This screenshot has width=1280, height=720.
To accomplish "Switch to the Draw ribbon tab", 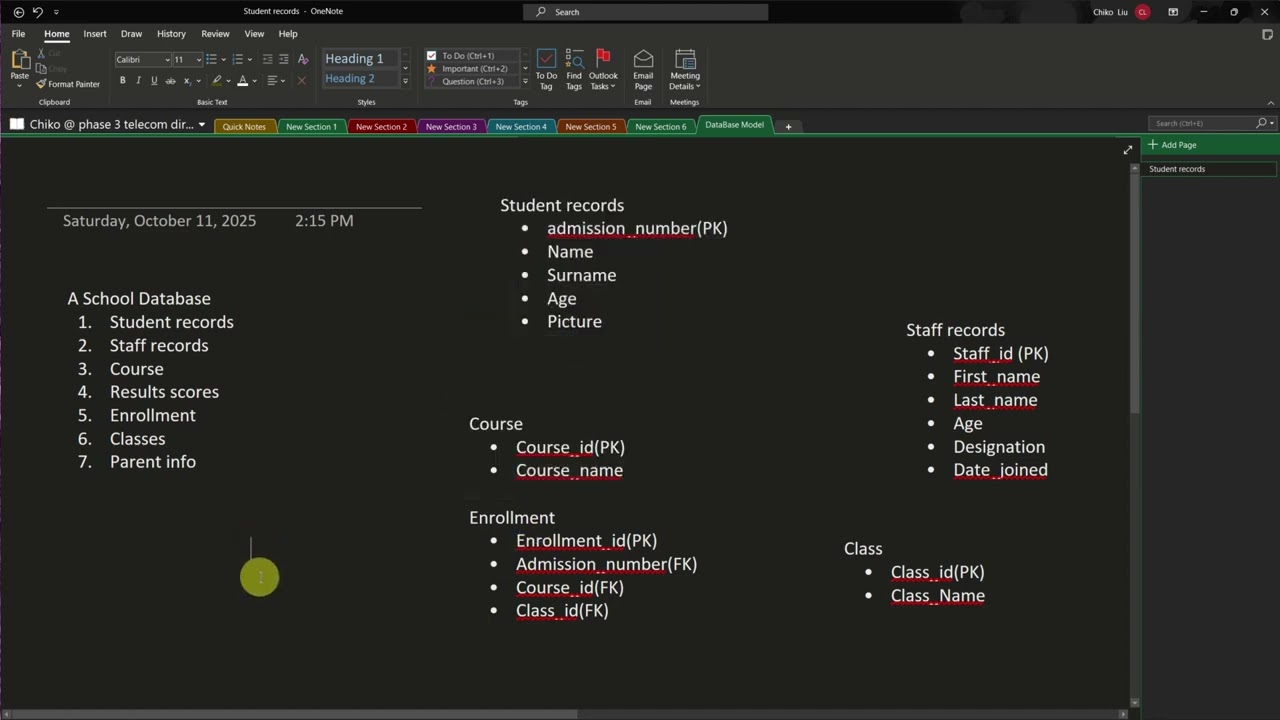I will click(131, 34).
